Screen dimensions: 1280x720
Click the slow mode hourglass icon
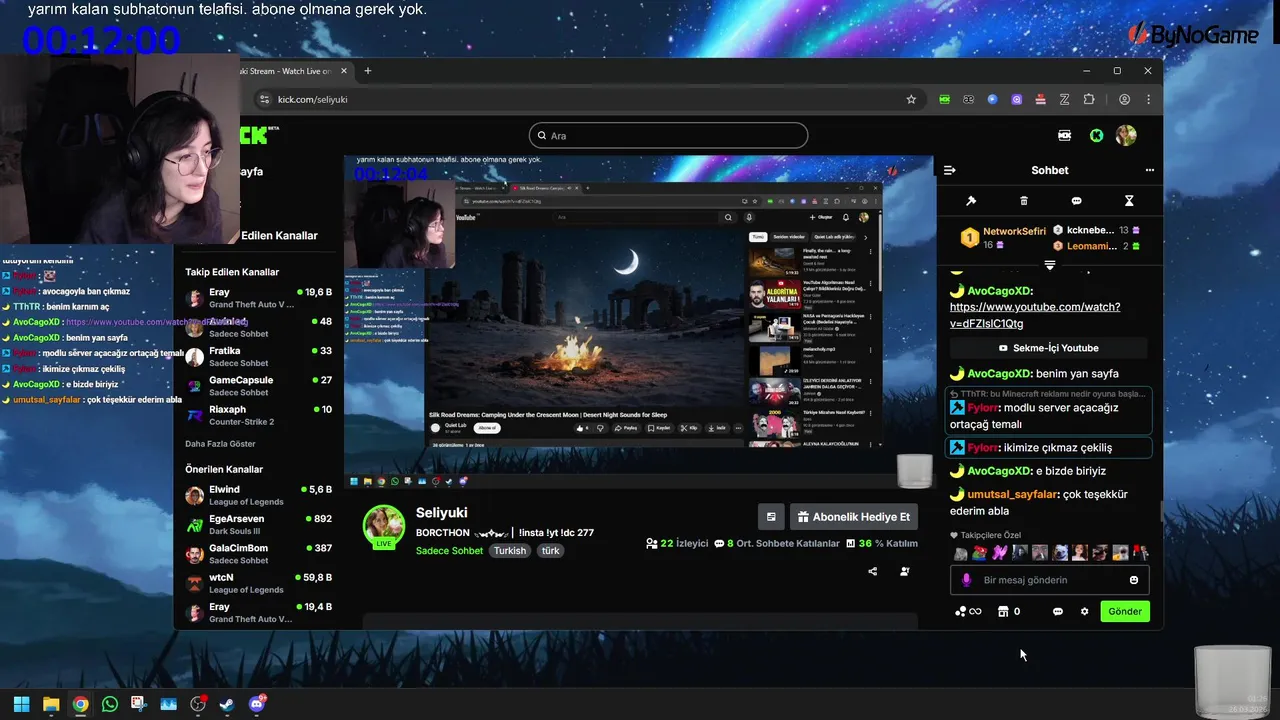1129,201
